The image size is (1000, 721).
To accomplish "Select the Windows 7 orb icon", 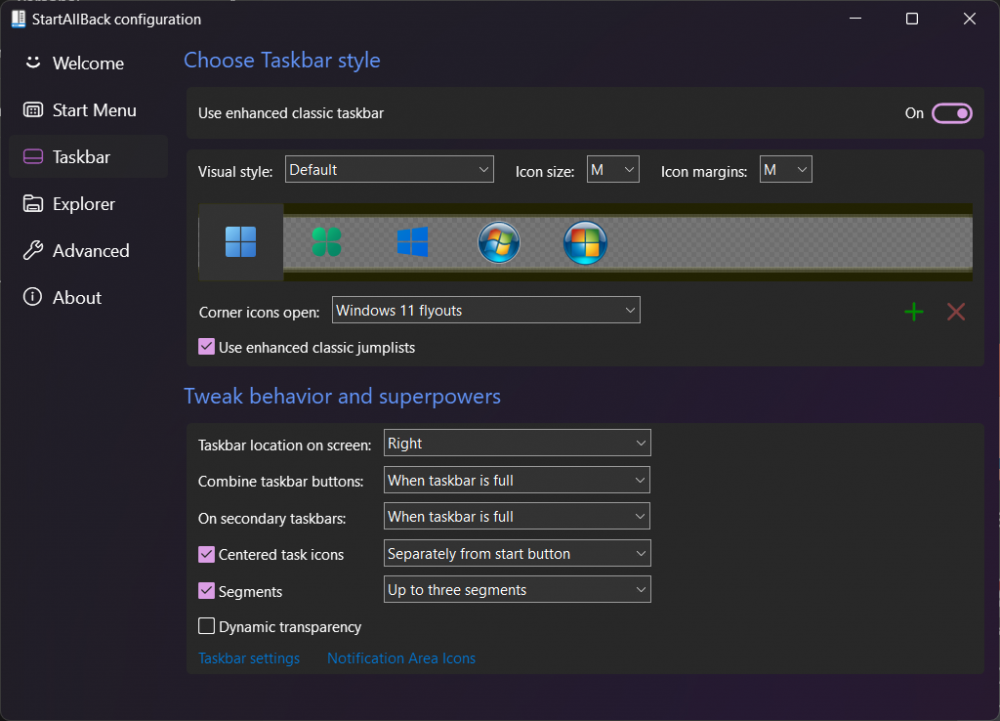I will [498, 242].
